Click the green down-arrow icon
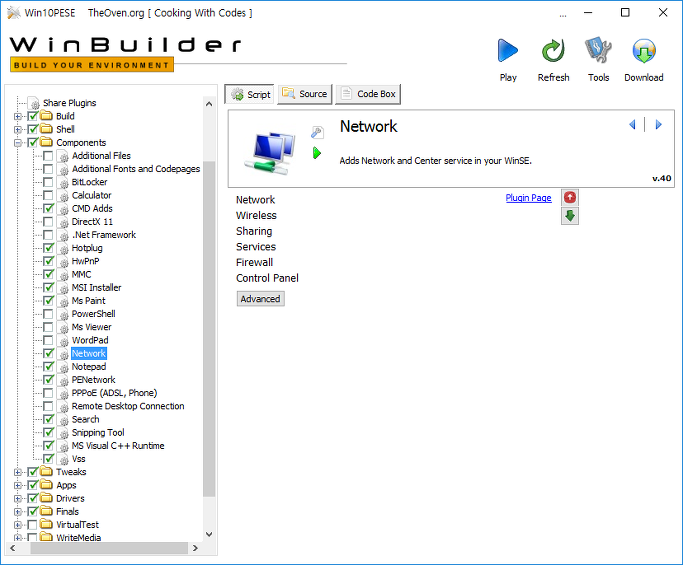The width and height of the screenshot is (683, 565). click(x=570, y=216)
